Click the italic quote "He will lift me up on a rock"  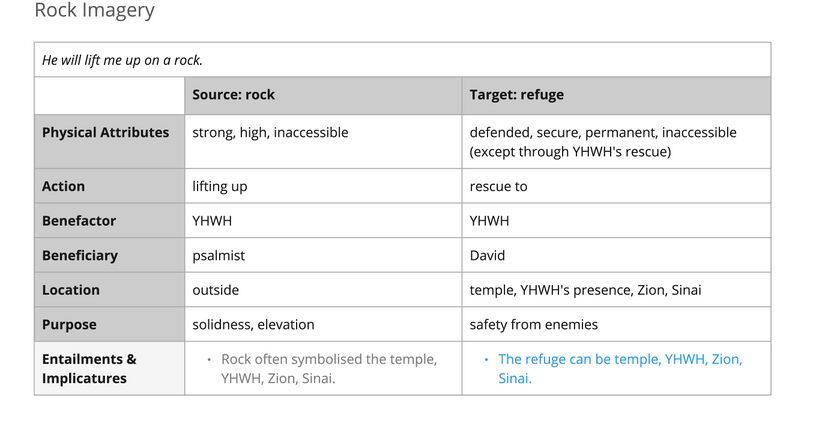[122, 60]
